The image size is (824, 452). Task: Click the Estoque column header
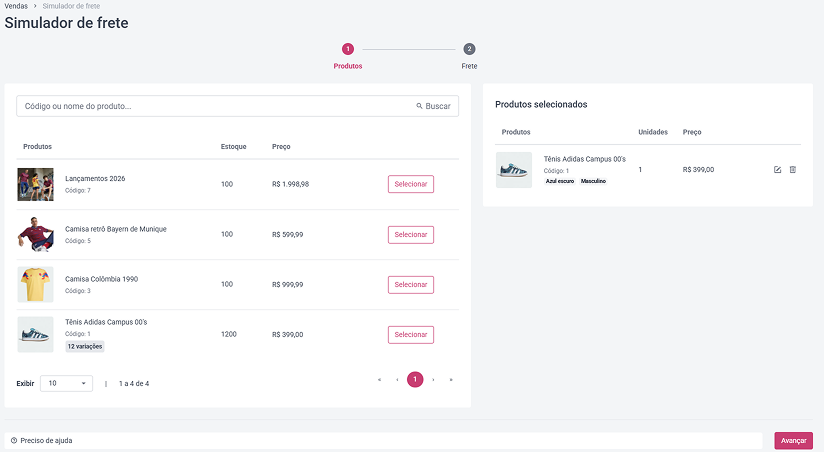coord(233,147)
